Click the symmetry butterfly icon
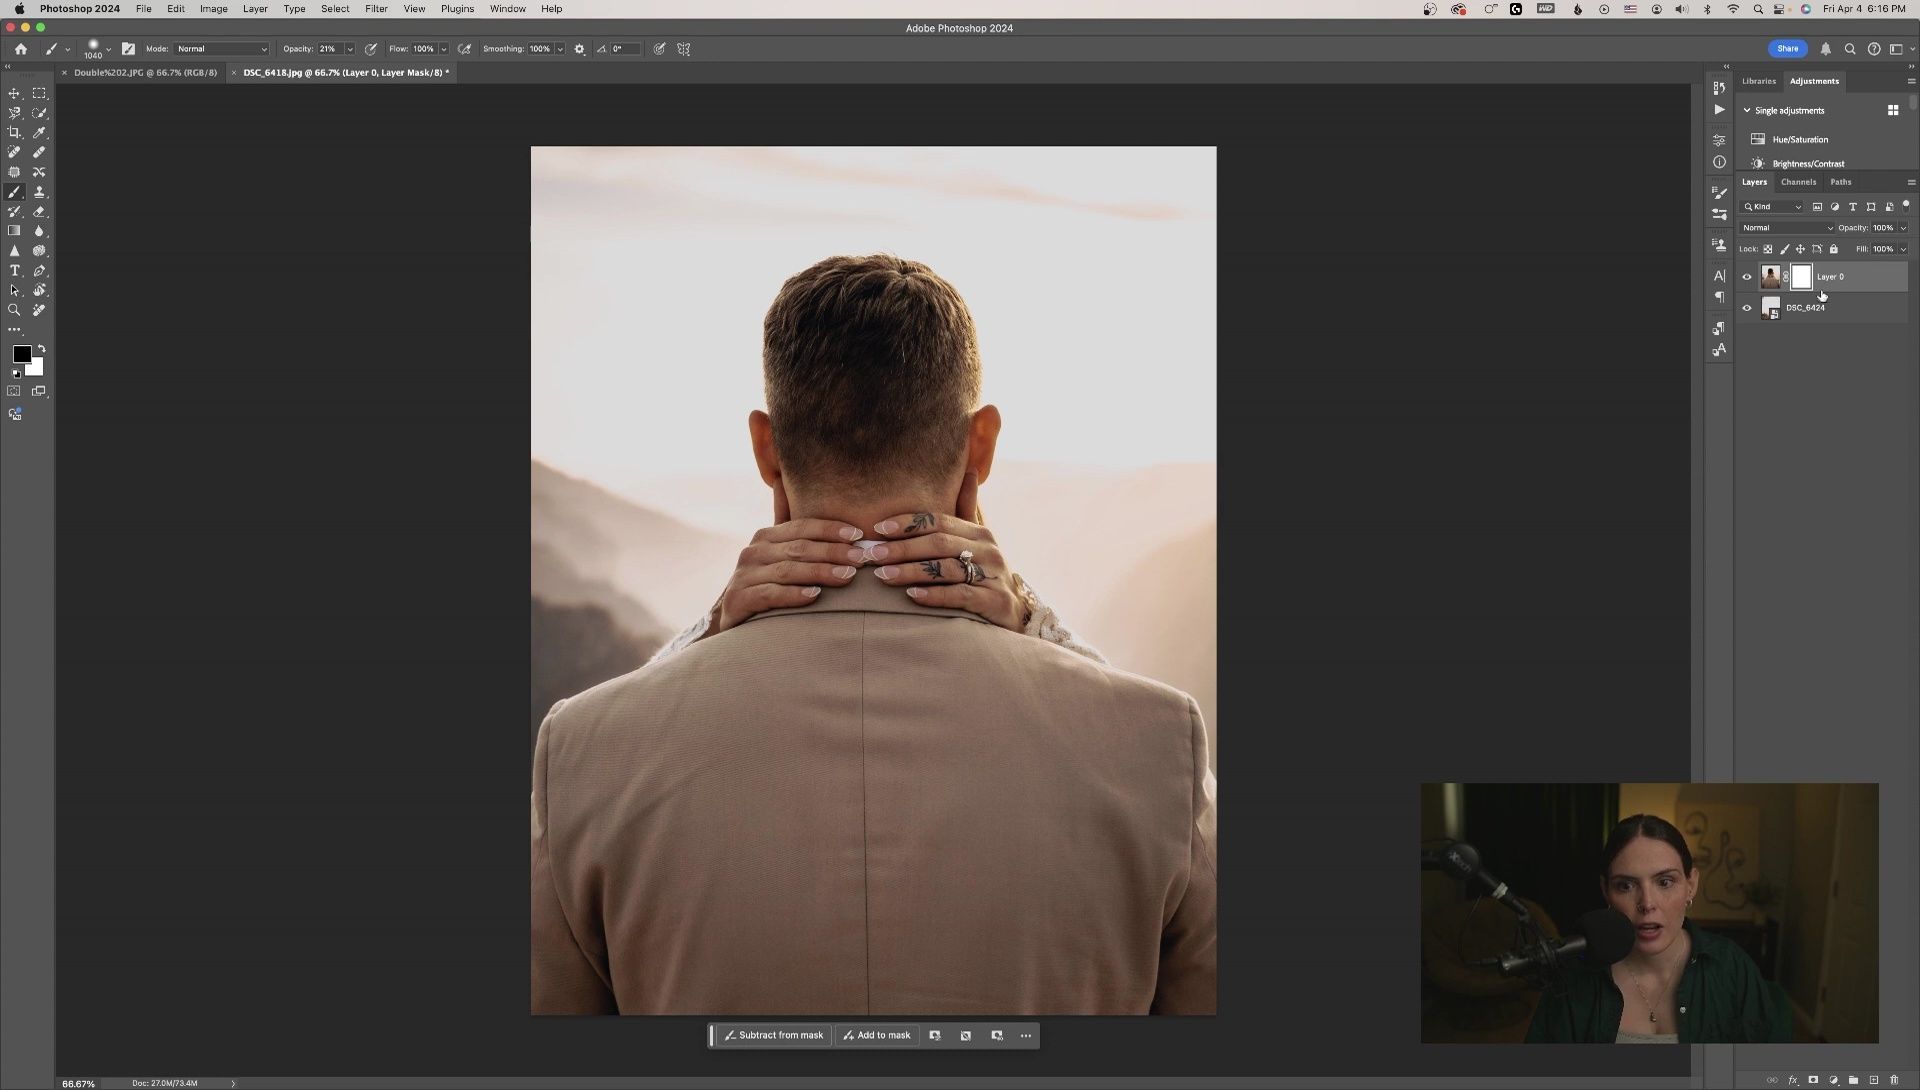 [x=684, y=49]
